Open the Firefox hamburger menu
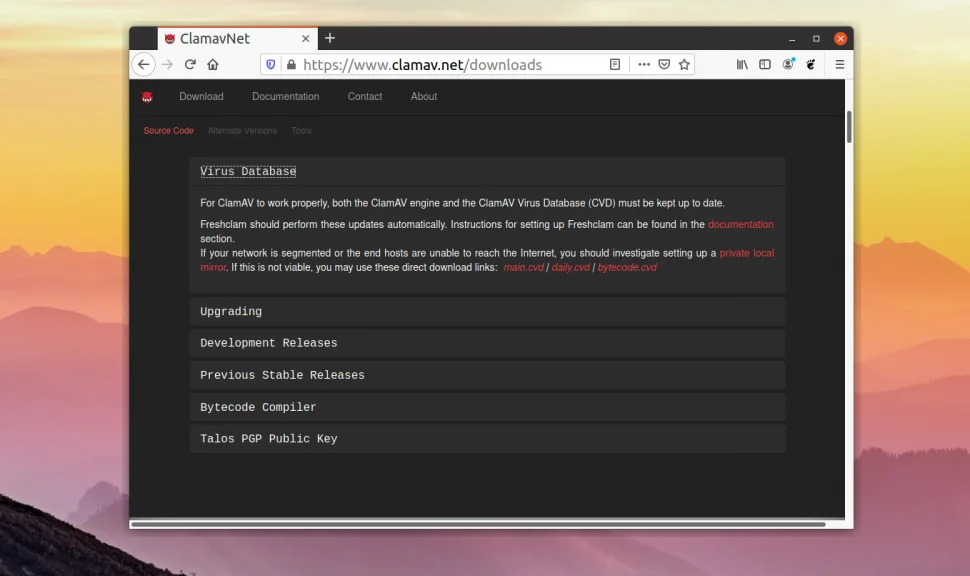970x576 pixels. coord(839,64)
